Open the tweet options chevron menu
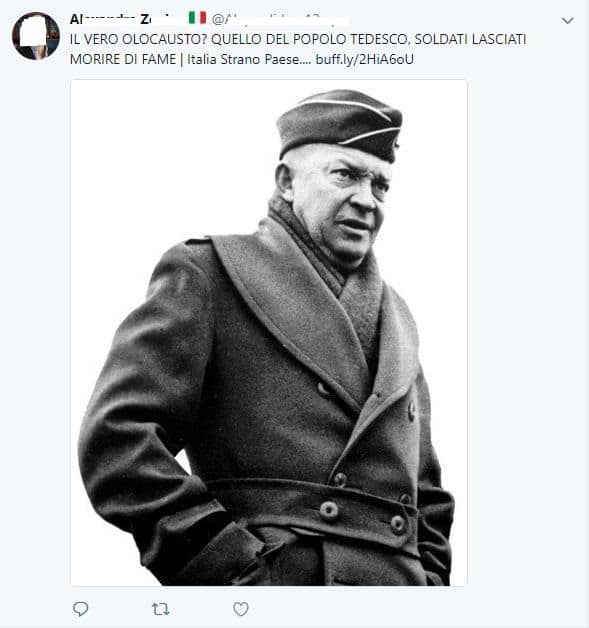Screen dimensions: 589x628 [567, 20]
